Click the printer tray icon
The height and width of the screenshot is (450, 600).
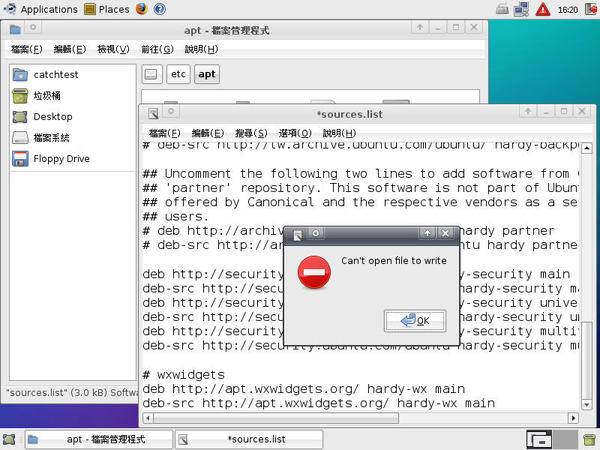point(502,9)
